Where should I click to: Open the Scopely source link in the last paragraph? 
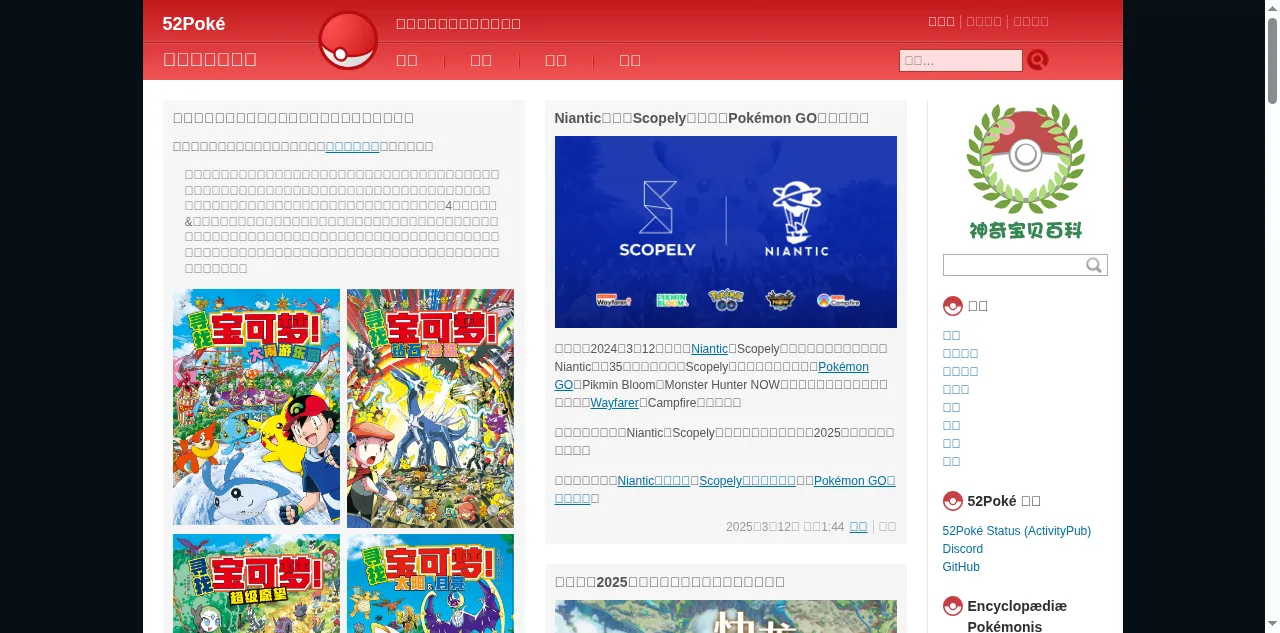tap(747, 481)
